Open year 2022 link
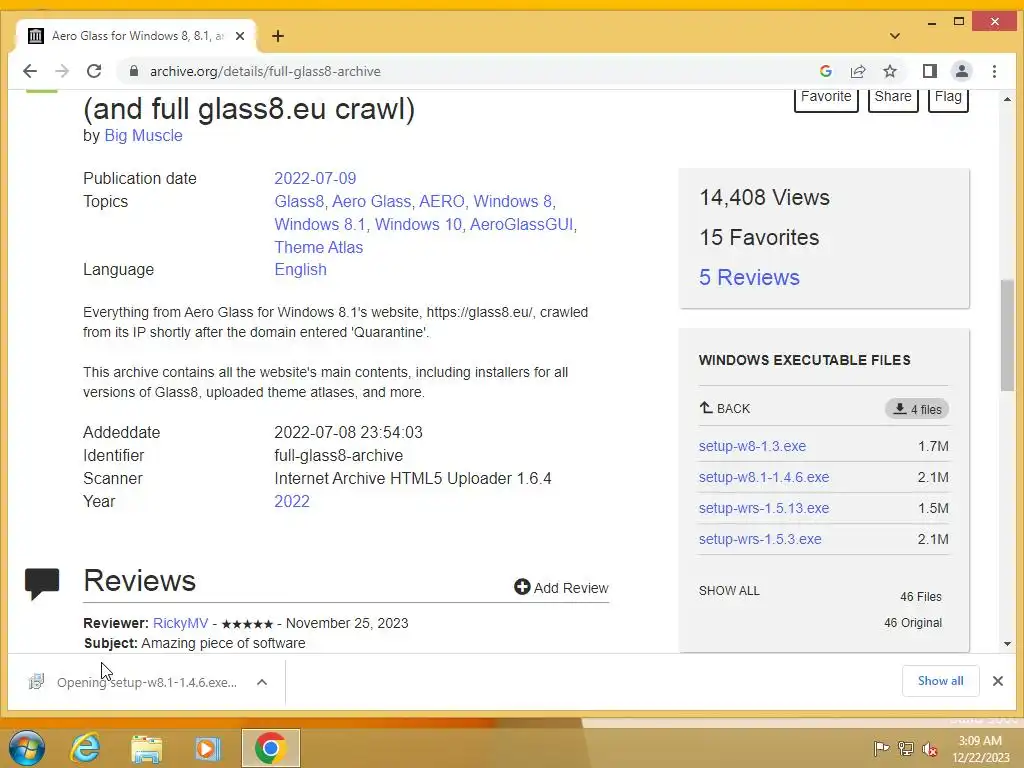 [x=292, y=501]
